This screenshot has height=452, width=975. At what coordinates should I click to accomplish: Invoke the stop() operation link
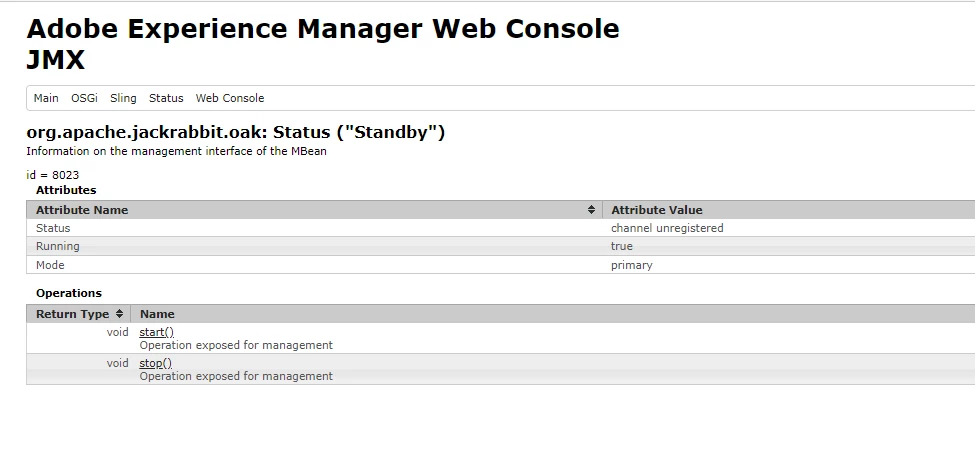[155, 363]
